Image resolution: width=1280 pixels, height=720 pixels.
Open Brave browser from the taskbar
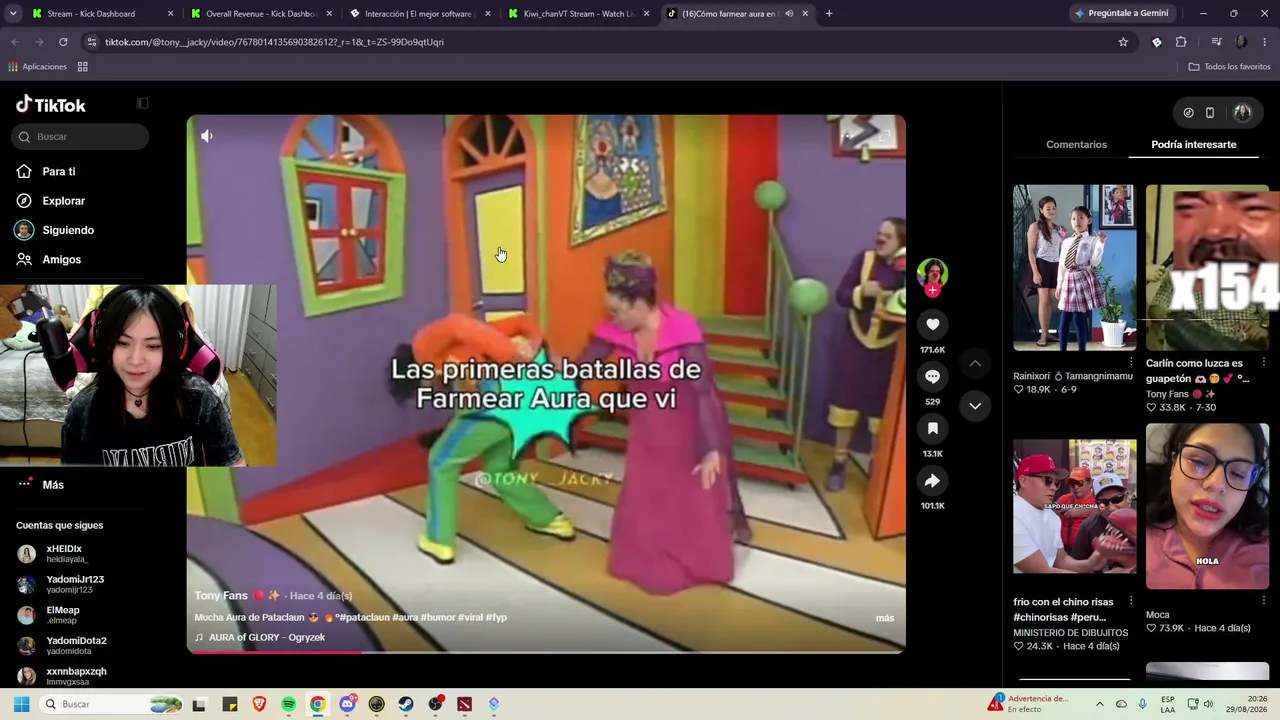259,704
